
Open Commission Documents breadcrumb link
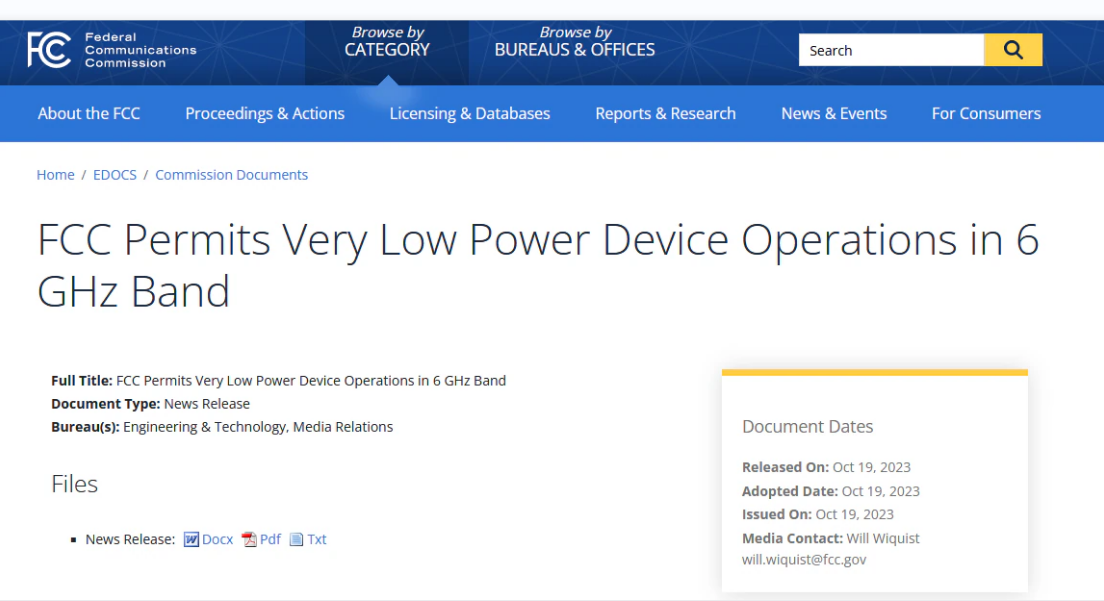click(232, 175)
